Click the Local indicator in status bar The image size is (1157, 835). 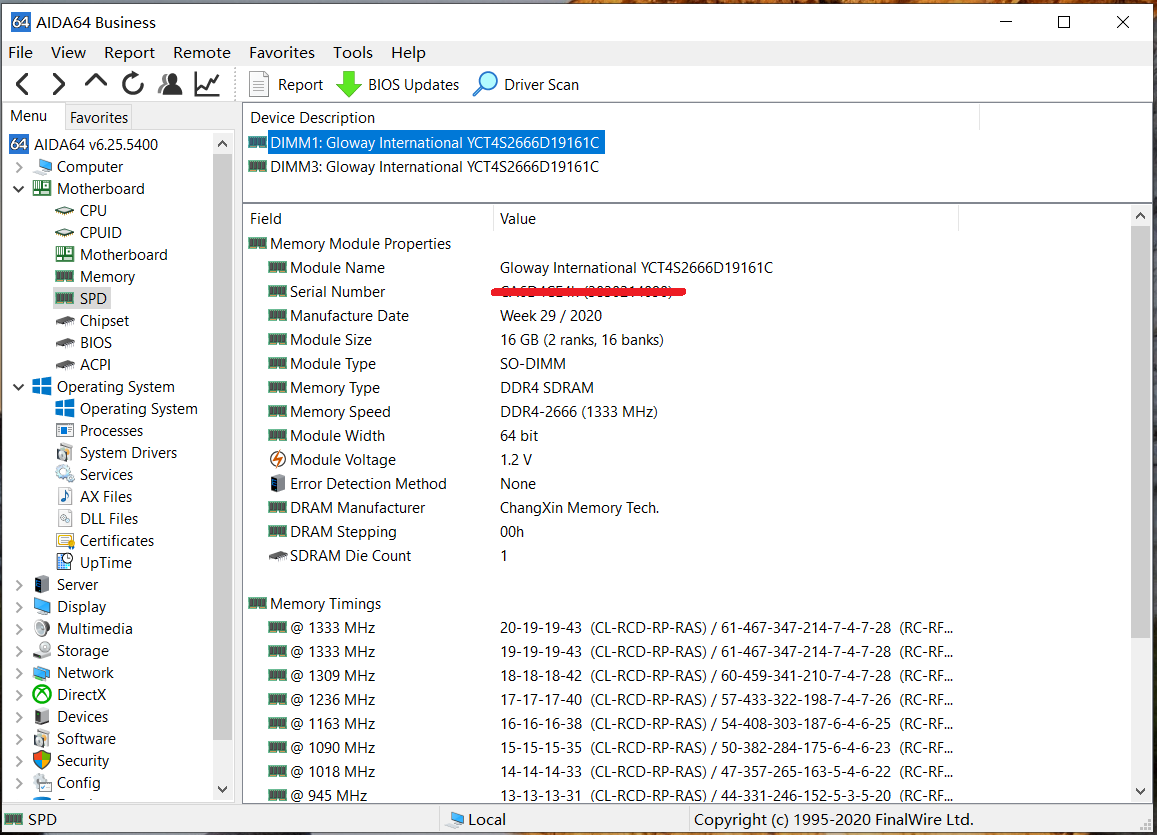coord(487,819)
